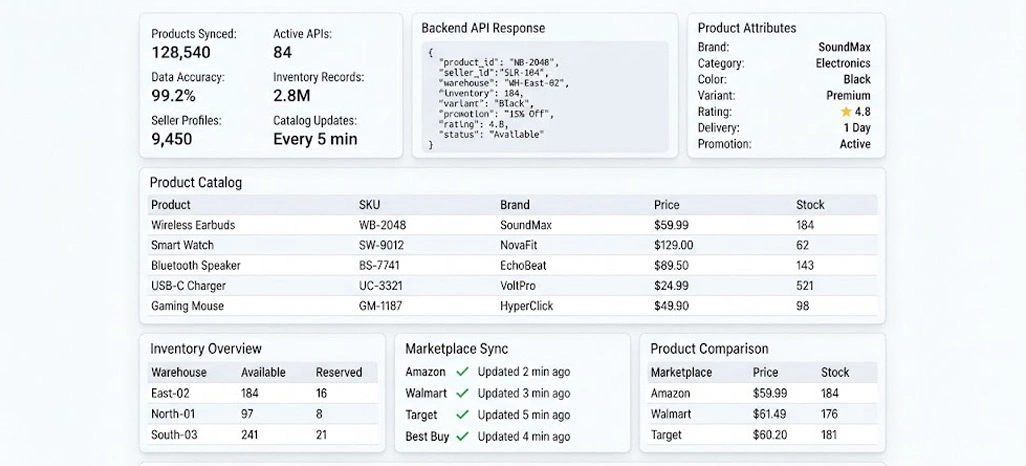Click the Walmart stock value 176
1026x466 pixels.
pos(830,414)
